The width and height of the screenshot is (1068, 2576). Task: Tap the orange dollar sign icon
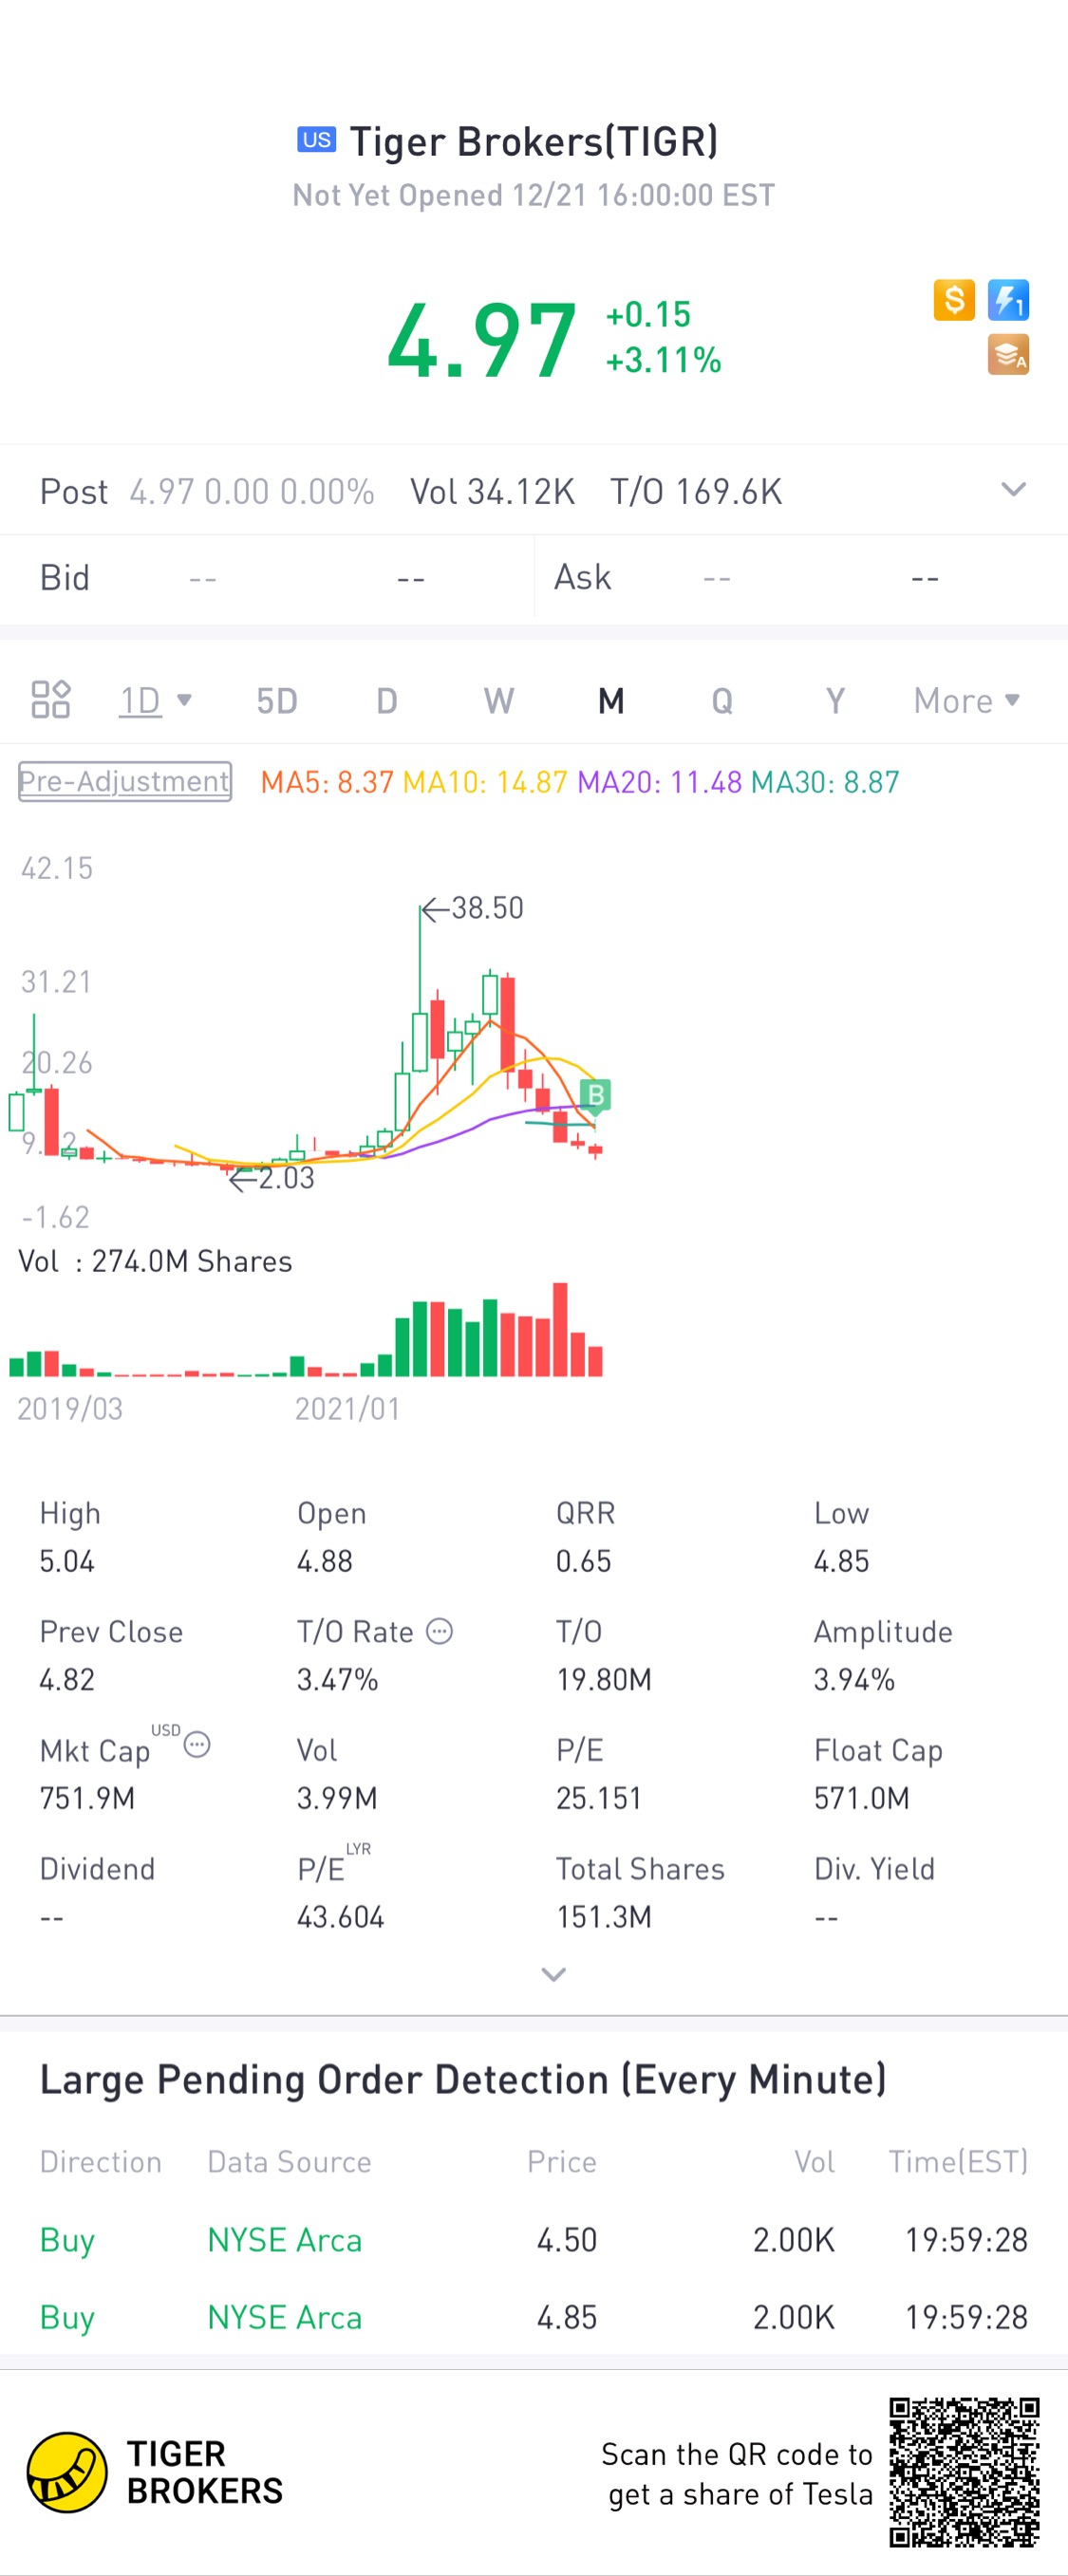pos(953,300)
